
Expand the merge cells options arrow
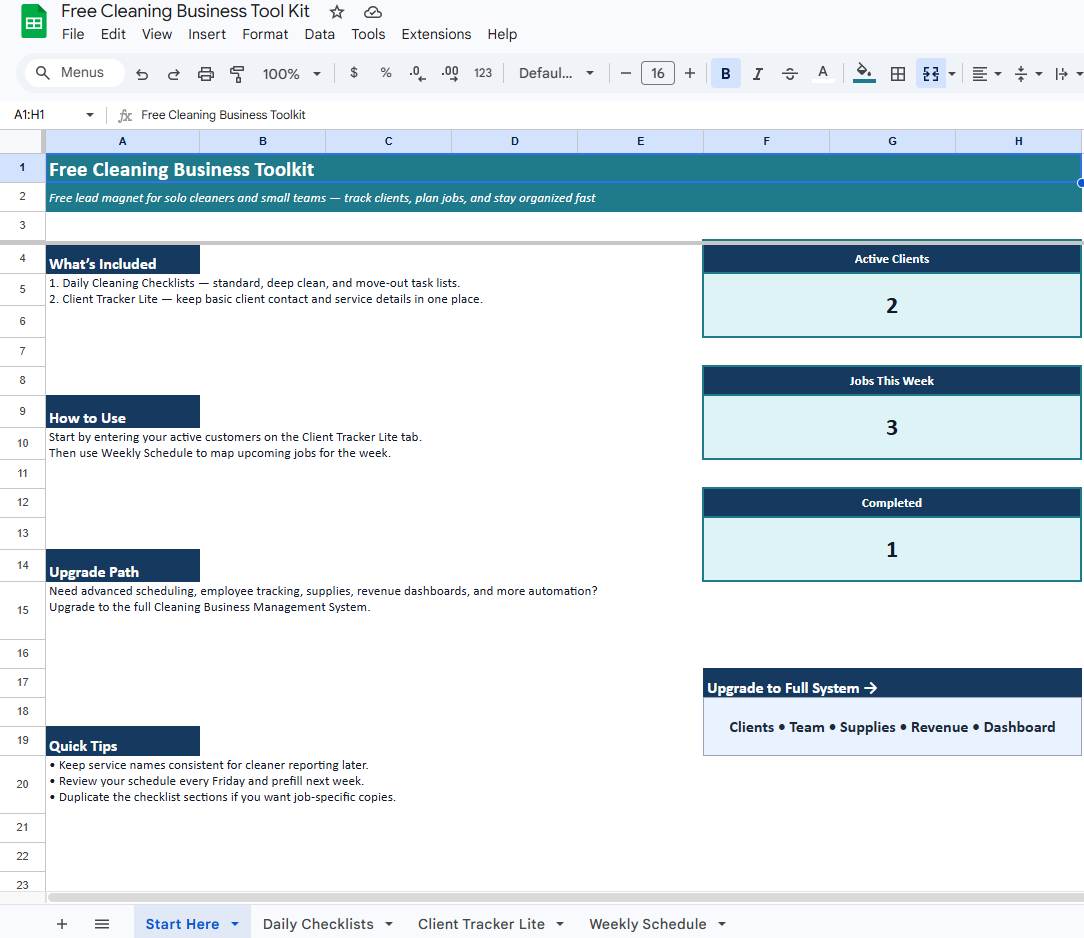[952, 74]
